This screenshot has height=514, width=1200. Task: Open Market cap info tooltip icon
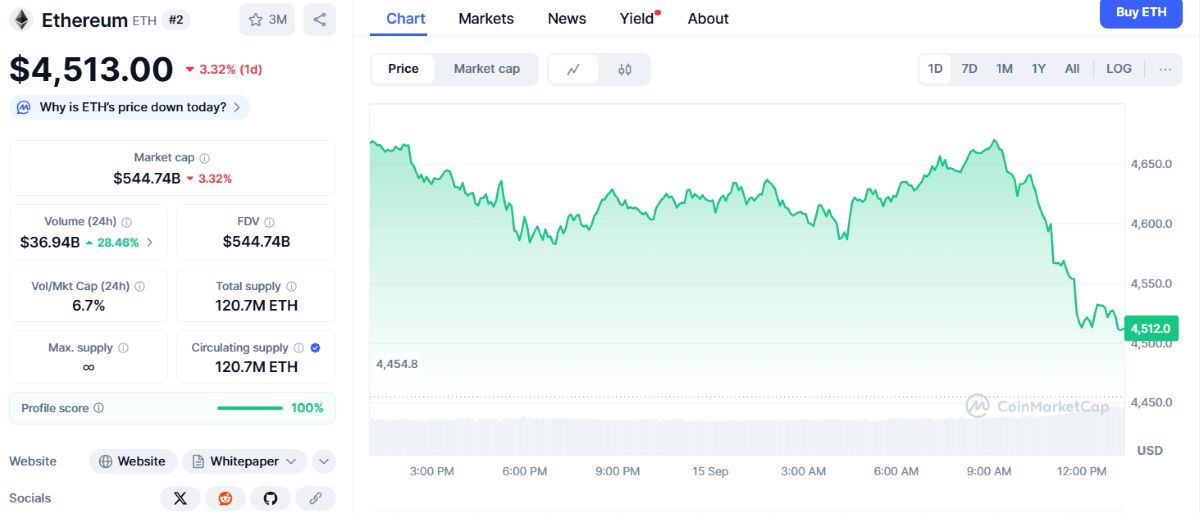point(205,158)
